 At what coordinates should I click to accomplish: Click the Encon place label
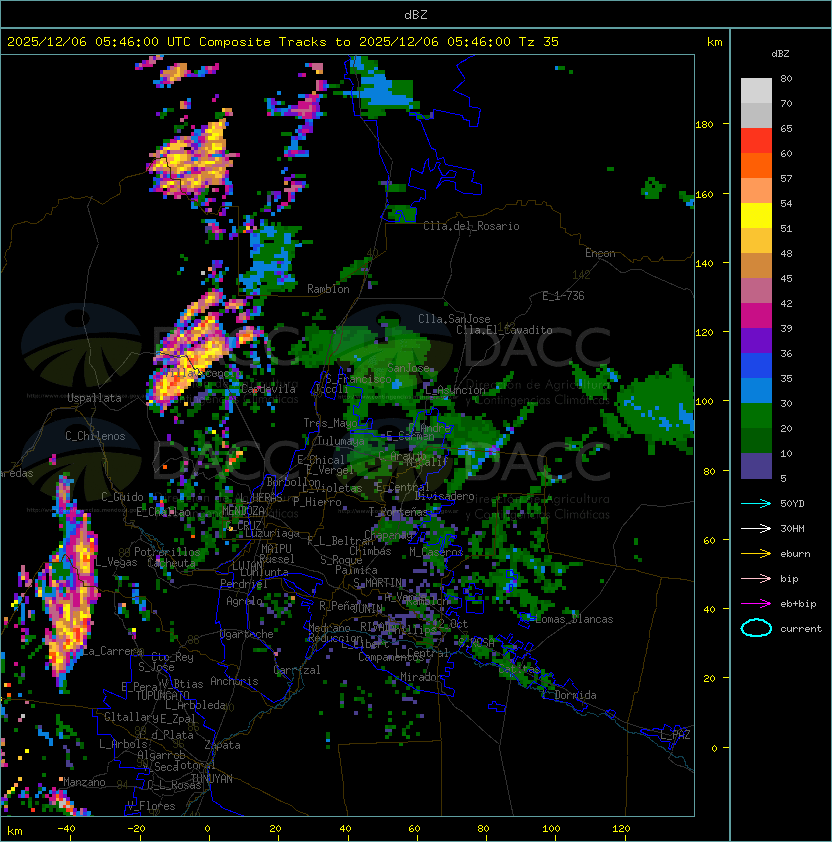tap(600, 253)
